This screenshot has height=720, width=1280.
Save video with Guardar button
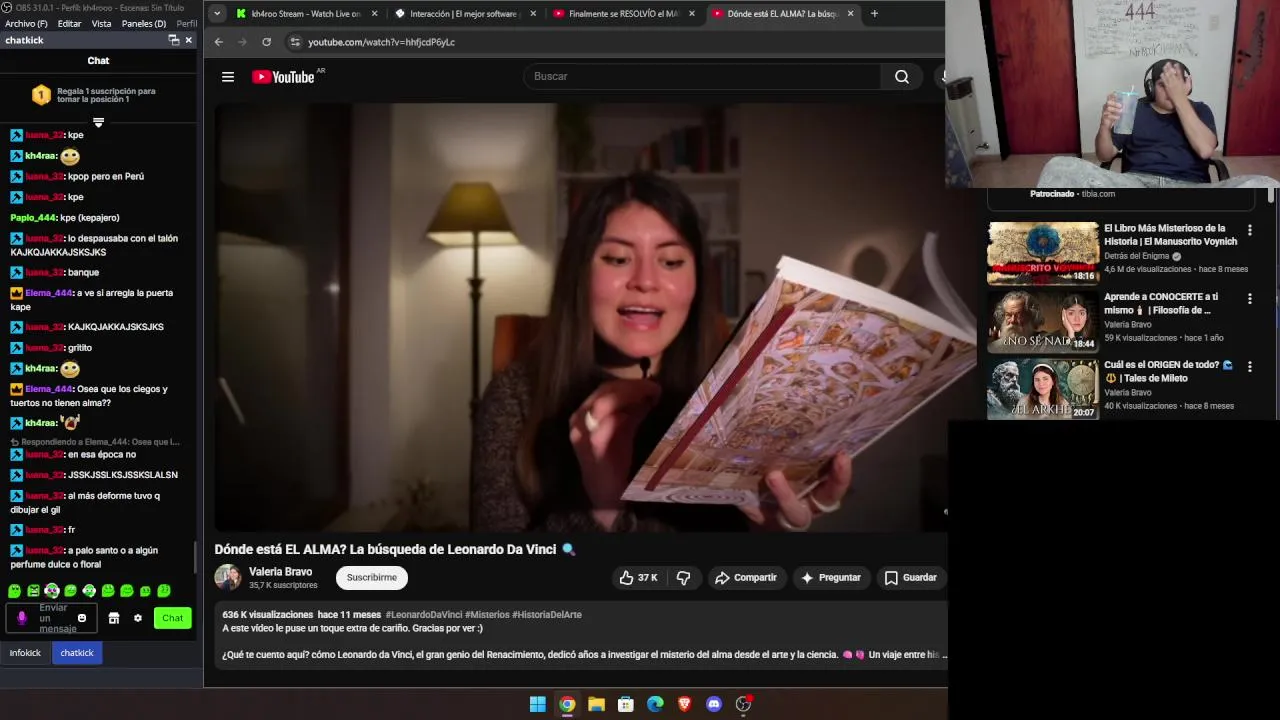[910, 578]
